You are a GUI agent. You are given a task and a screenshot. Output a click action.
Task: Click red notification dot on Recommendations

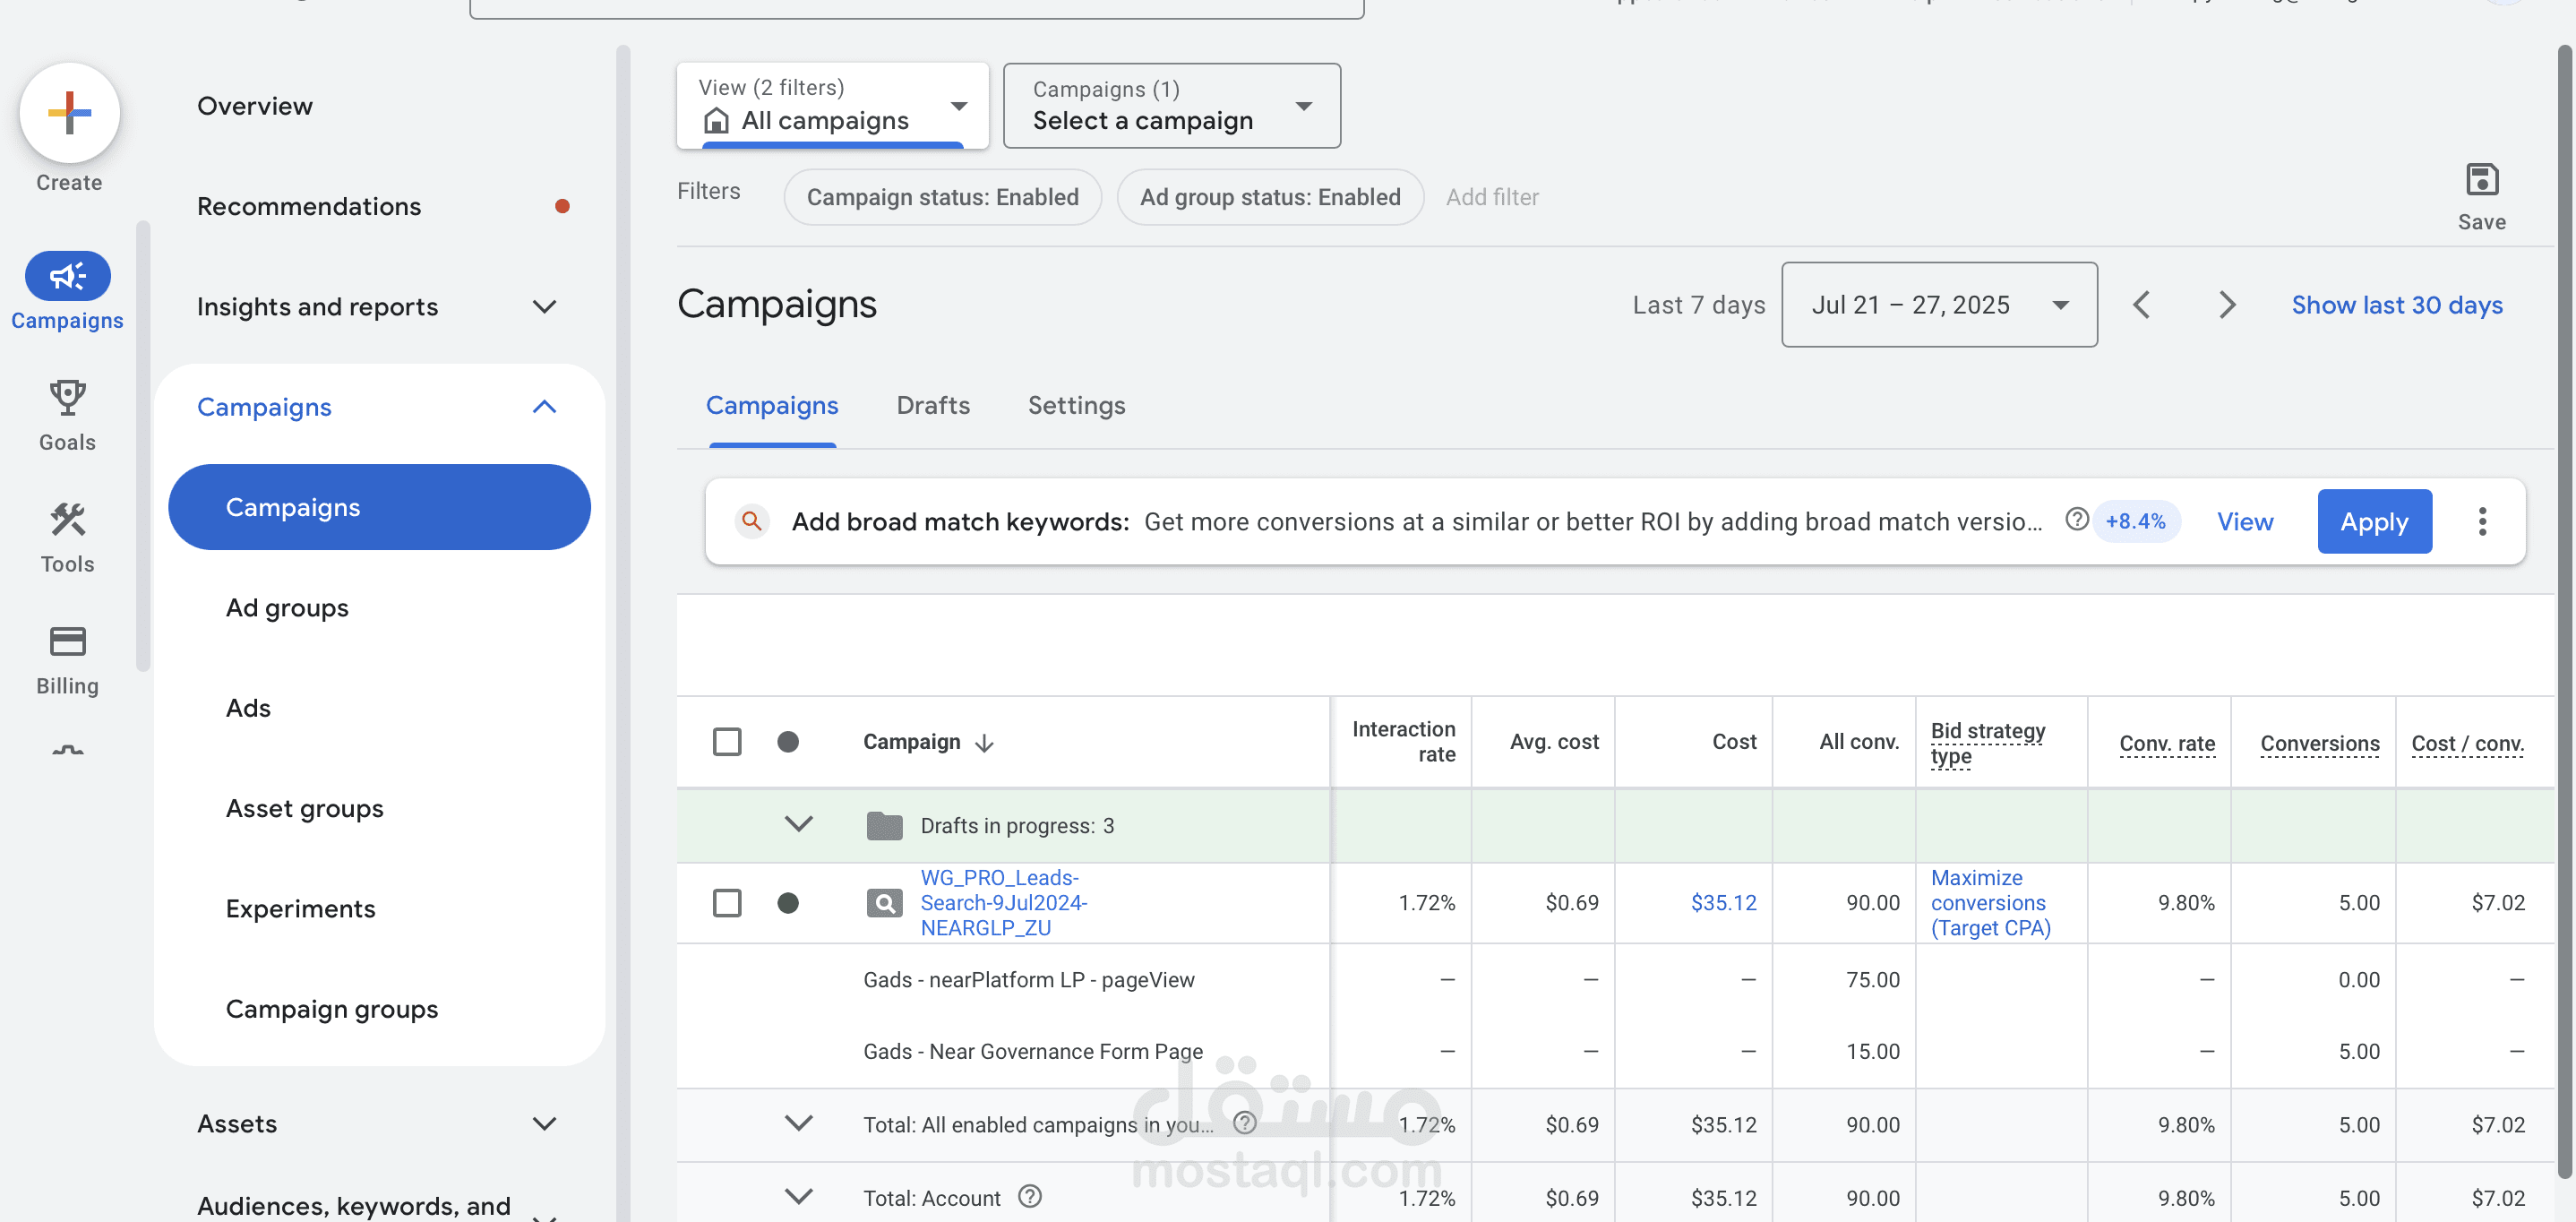pyautogui.click(x=562, y=206)
